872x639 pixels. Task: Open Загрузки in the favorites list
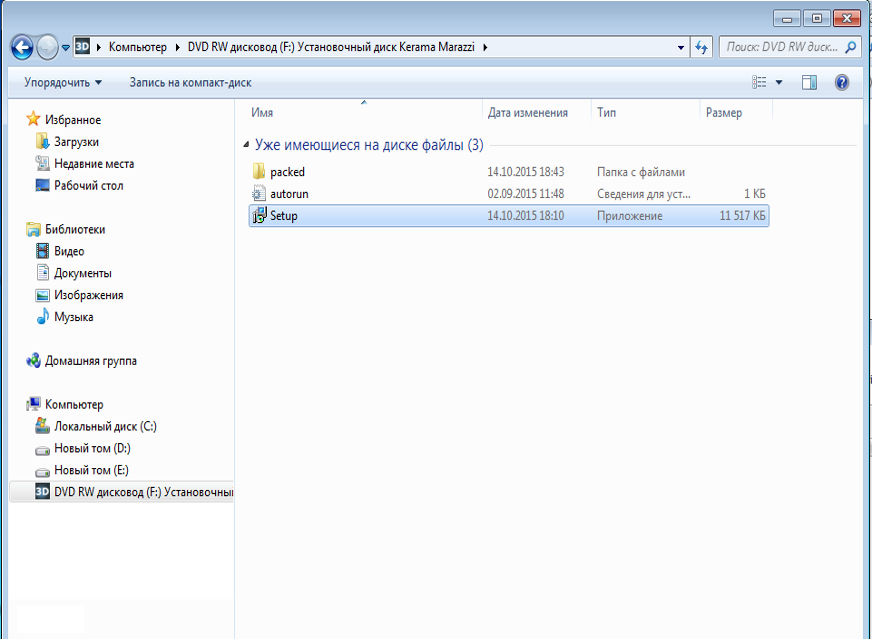pos(76,142)
